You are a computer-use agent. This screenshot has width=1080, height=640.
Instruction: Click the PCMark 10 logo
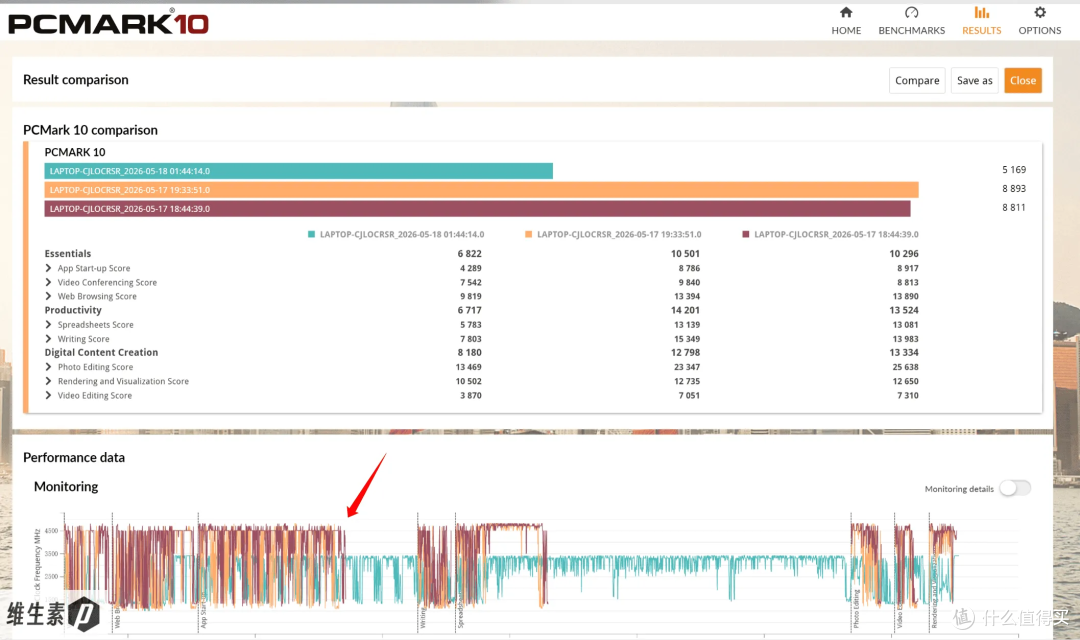(x=108, y=23)
